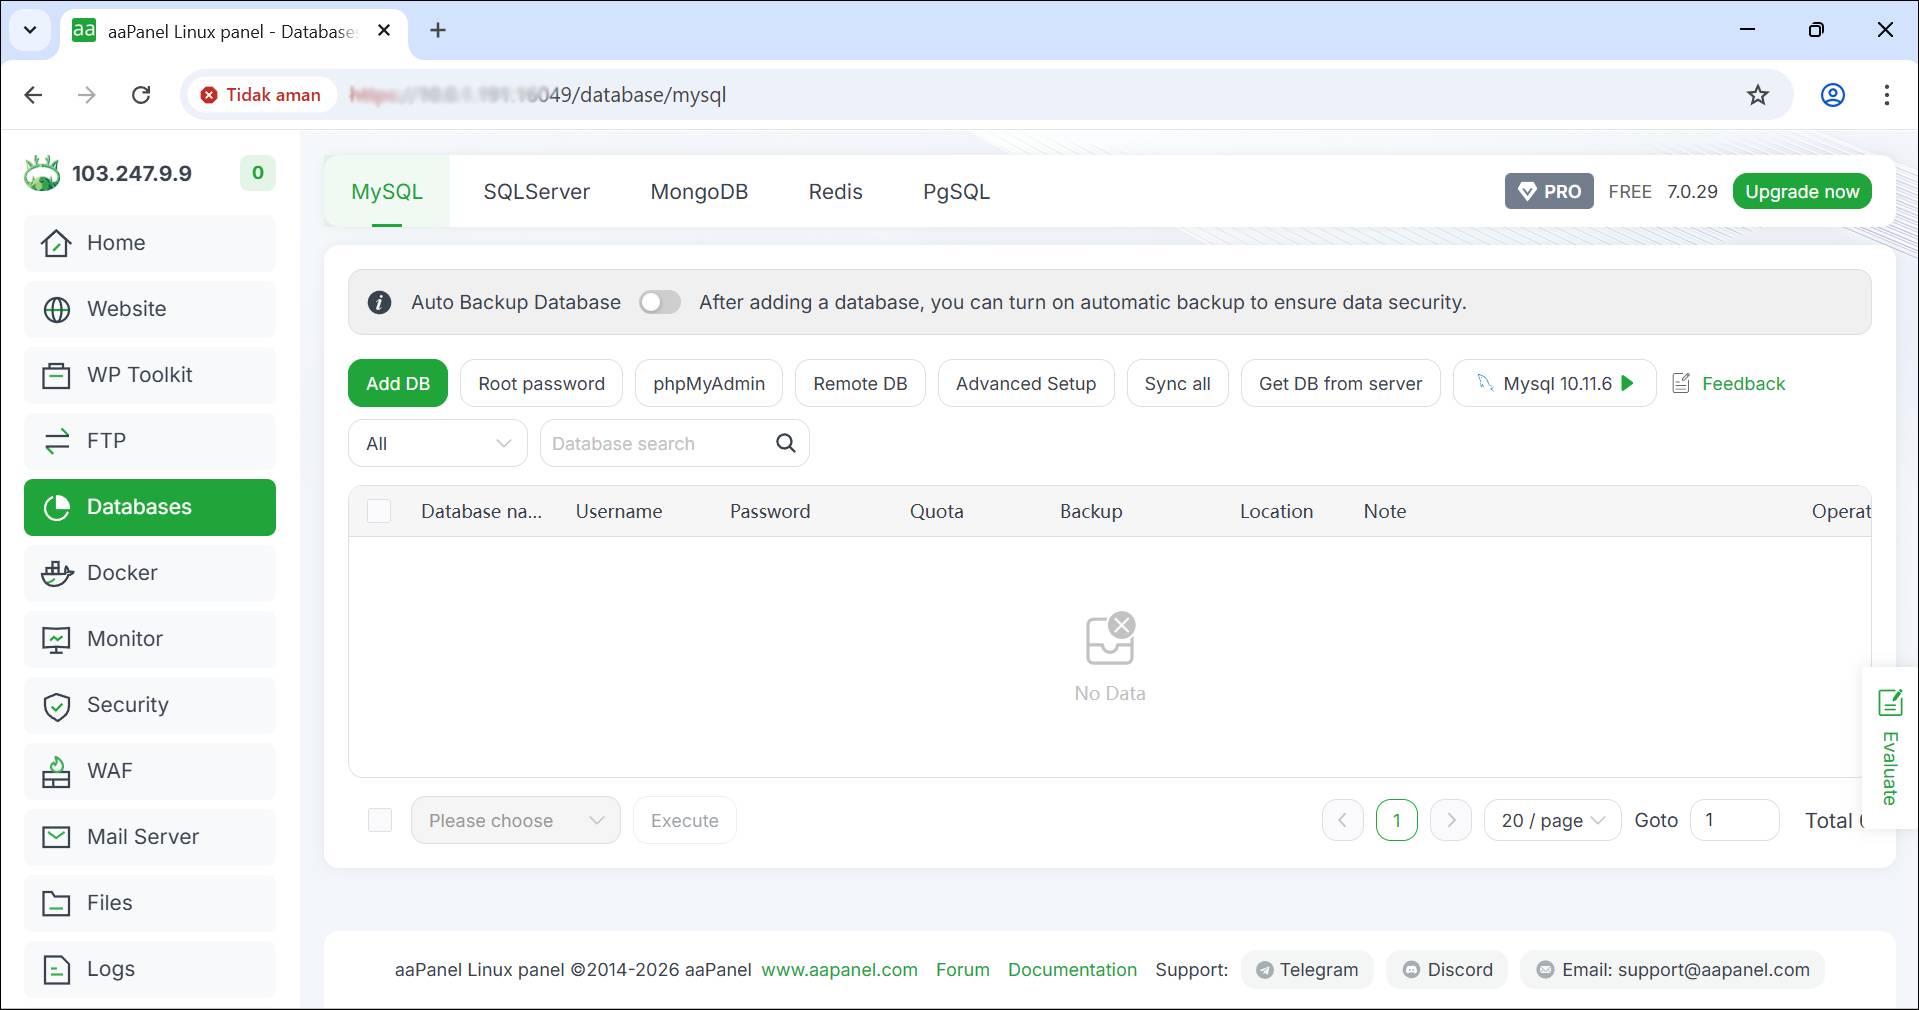
Task: Open Security via its shield icon
Action: tap(57, 706)
